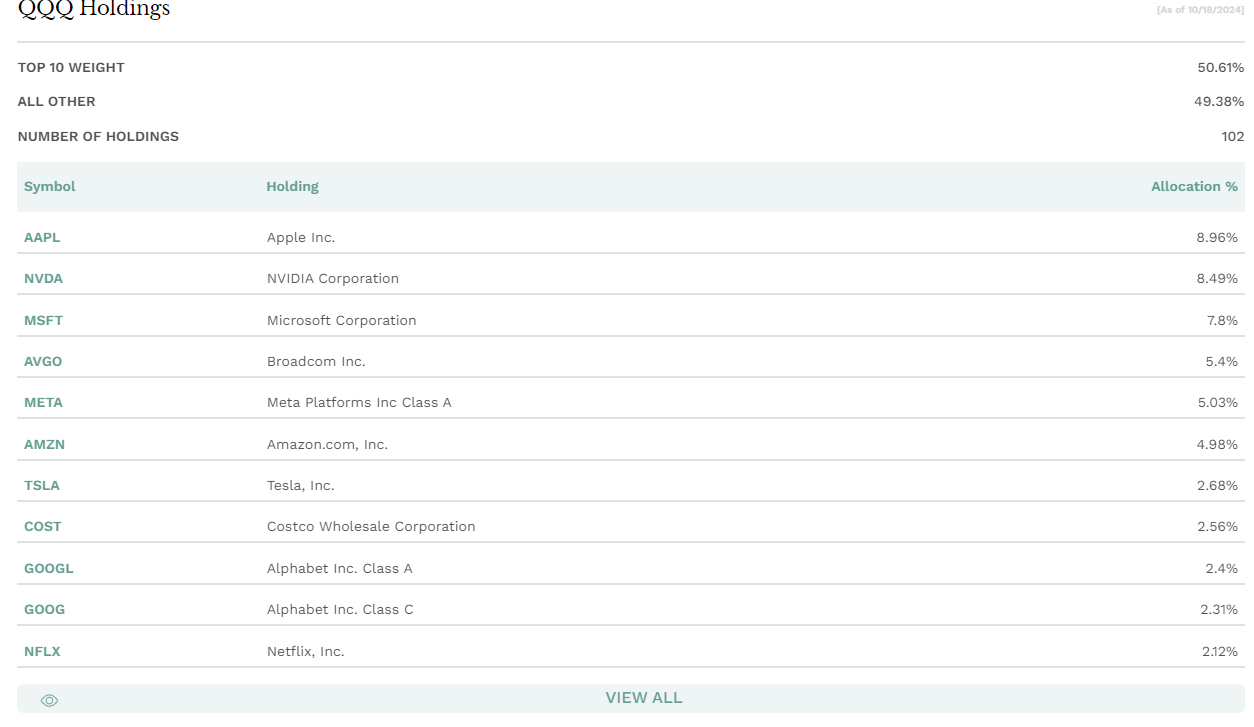The image size is (1254, 727).
Task: Click Amazon's 4.98% allocation value
Action: pyautogui.click(x=1217, y=445)
